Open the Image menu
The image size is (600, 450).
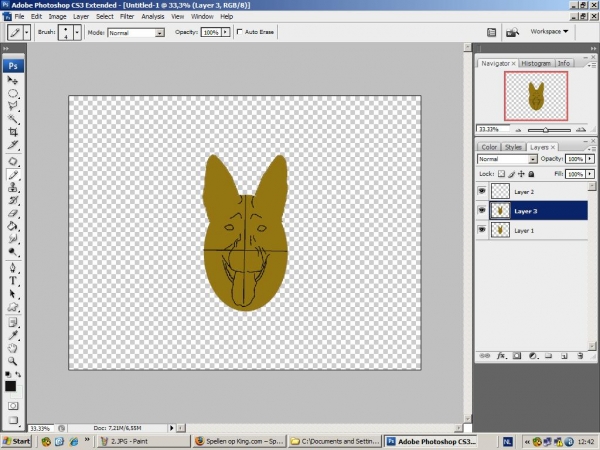pos(57,16)
